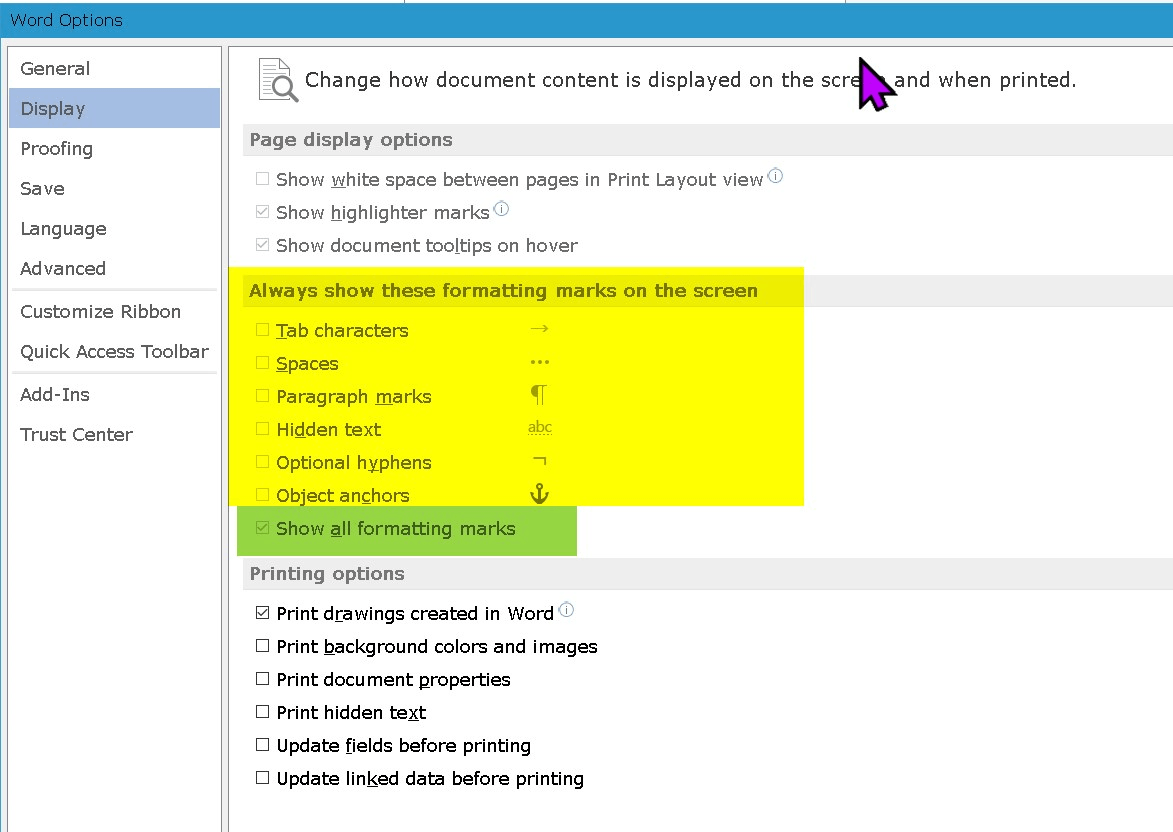Click info icon beside Show highlighter marks

tap(501, 209)
